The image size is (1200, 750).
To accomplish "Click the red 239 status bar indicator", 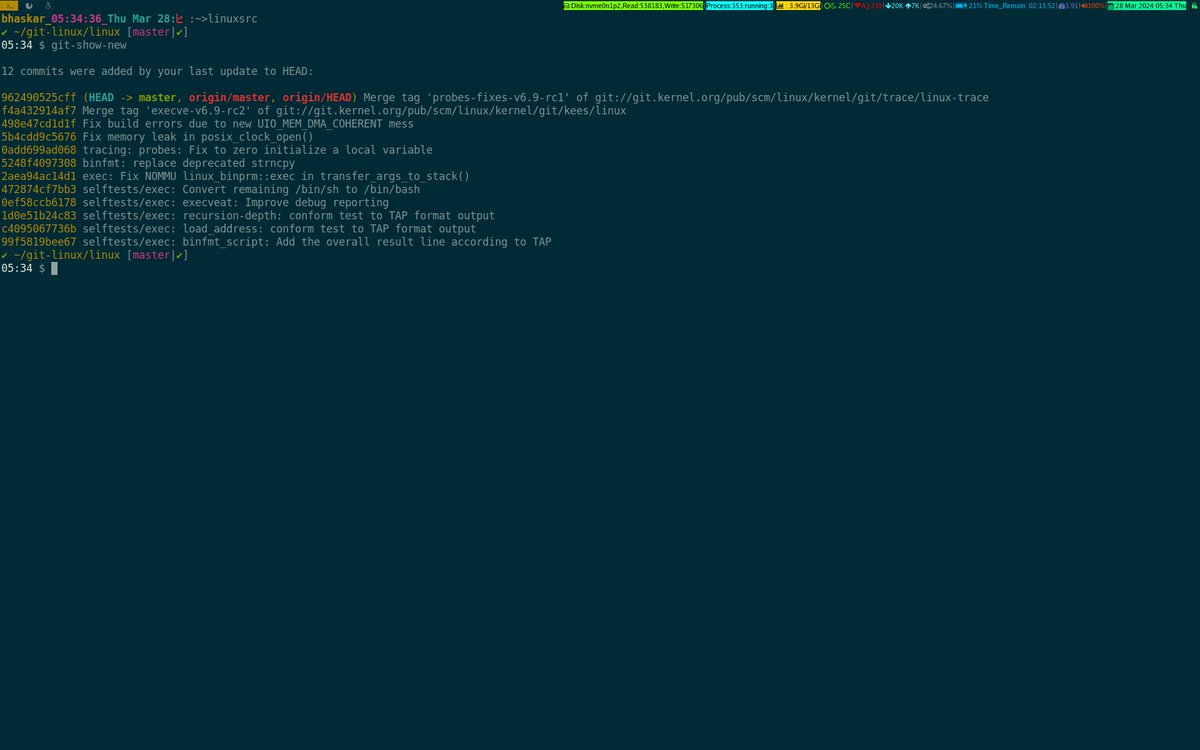I will click(868, 6).
